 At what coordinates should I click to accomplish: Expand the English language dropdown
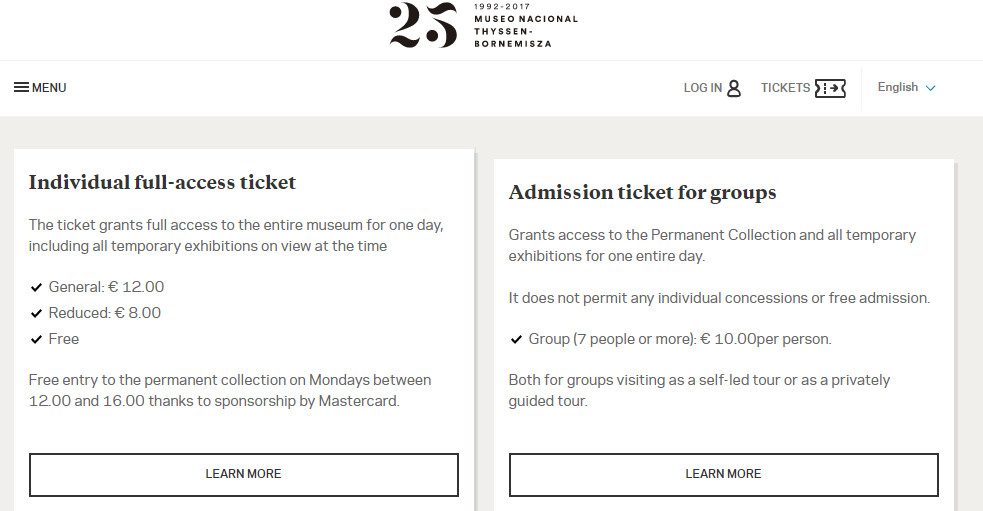[x=907, y=87]
